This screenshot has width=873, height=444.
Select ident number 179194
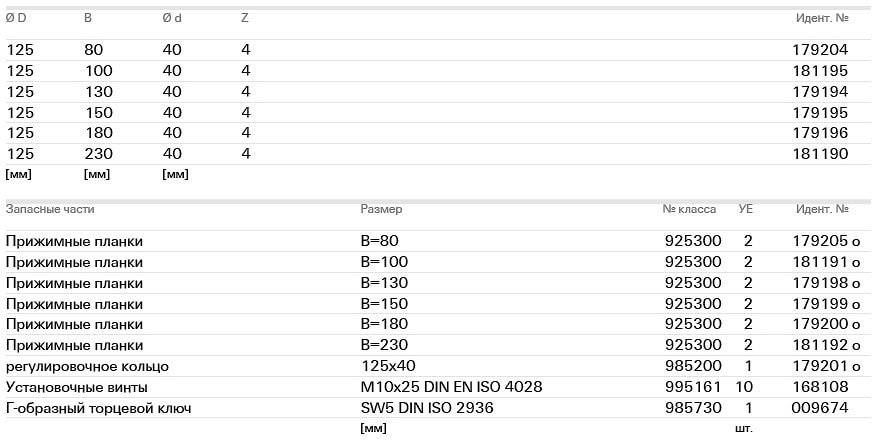pyautogui.click(x=821, y=92)
